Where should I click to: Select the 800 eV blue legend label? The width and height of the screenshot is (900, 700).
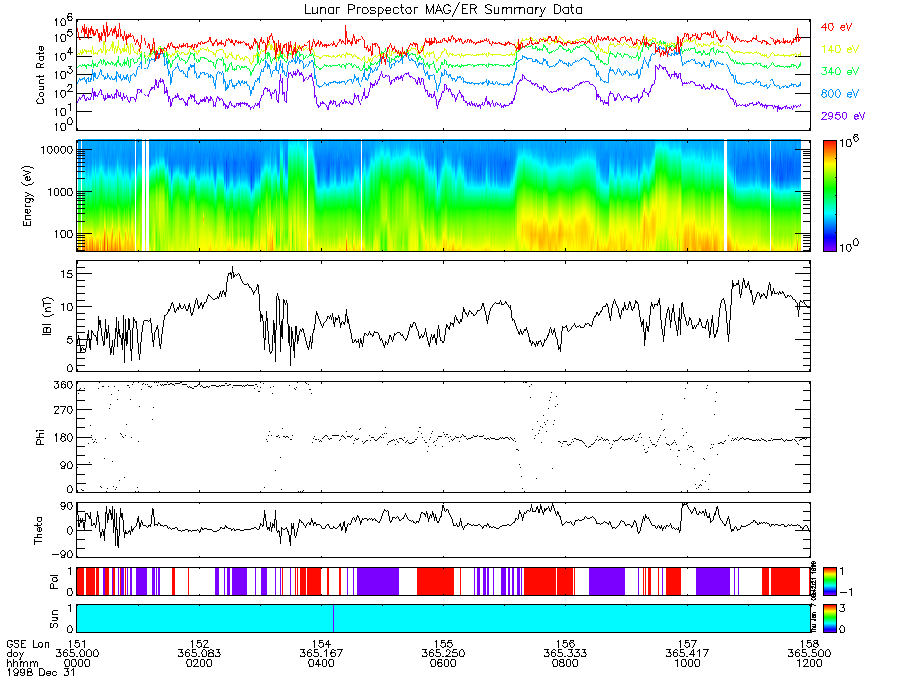coord(840,94)
